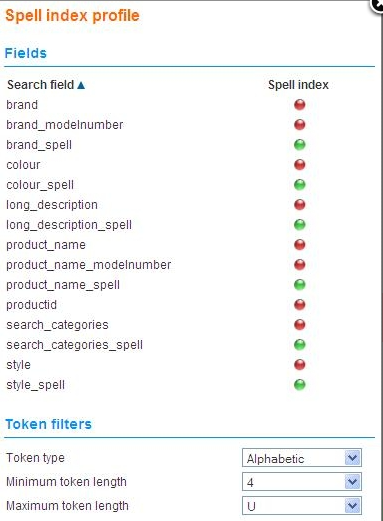Viewport: 383px width, 521px height.
Task: Click the red icon for product_name_modelnumber
Action: click(299, 265)
